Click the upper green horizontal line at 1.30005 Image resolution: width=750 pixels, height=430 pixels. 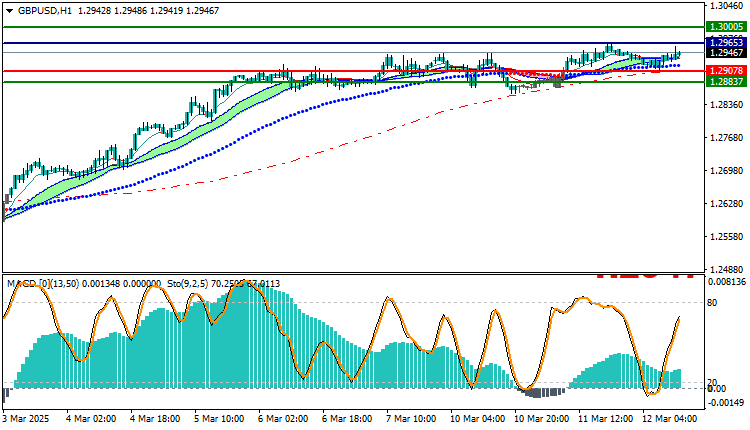(354, 27)
